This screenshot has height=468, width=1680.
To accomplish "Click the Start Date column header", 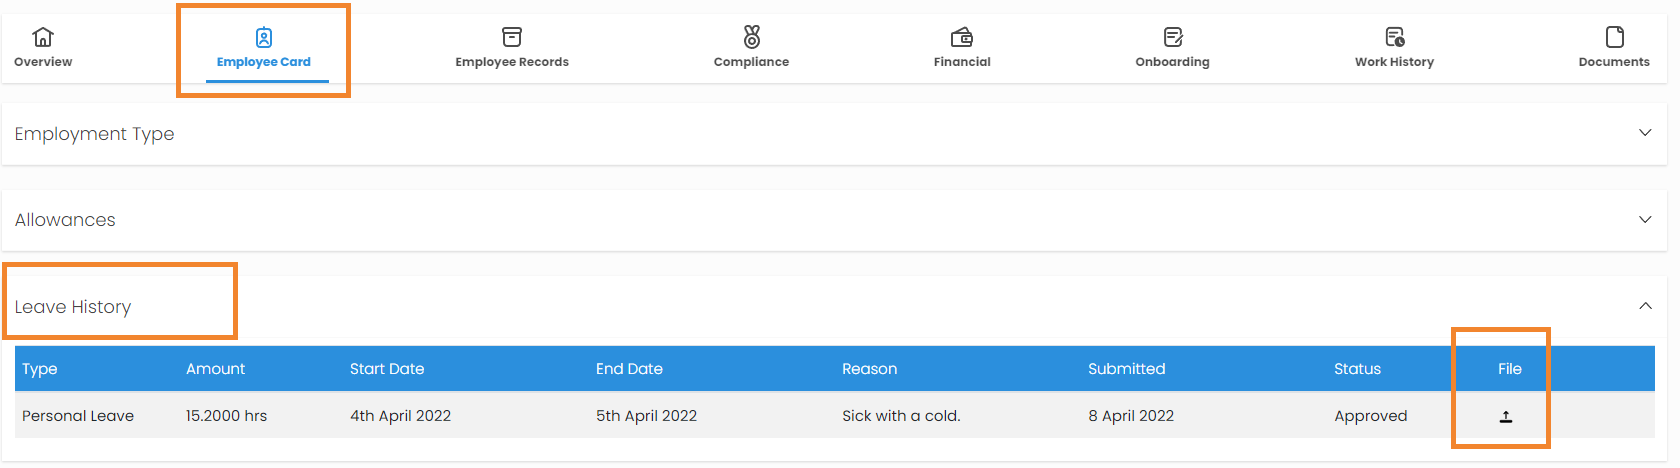I will pyautogui.click(x=387, y=369).
